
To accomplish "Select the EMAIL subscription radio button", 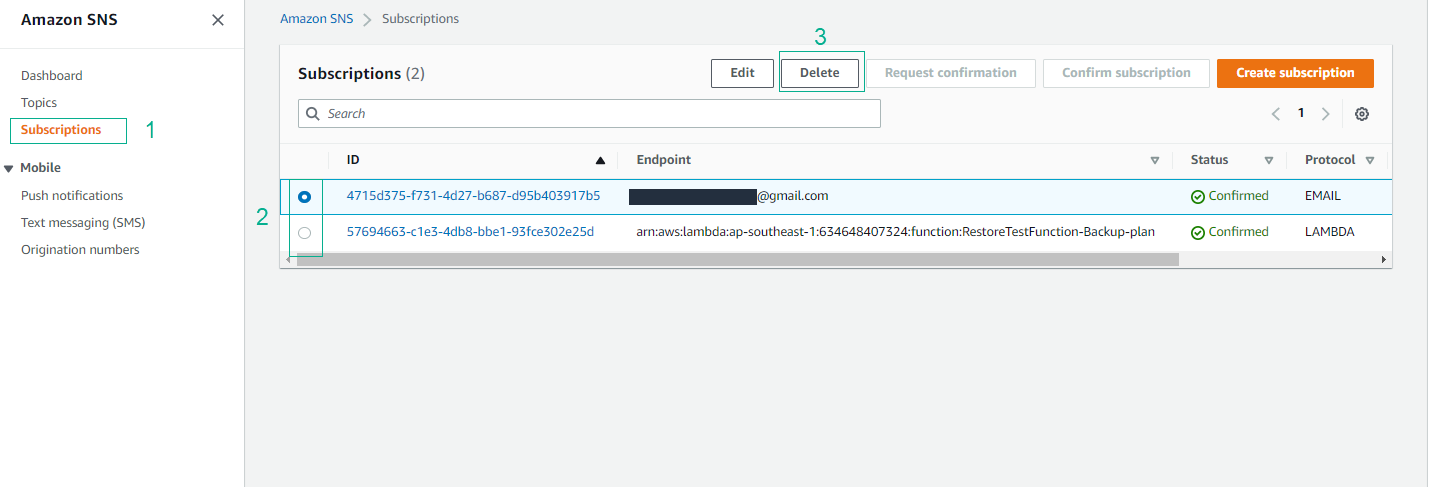I will 305,197.
